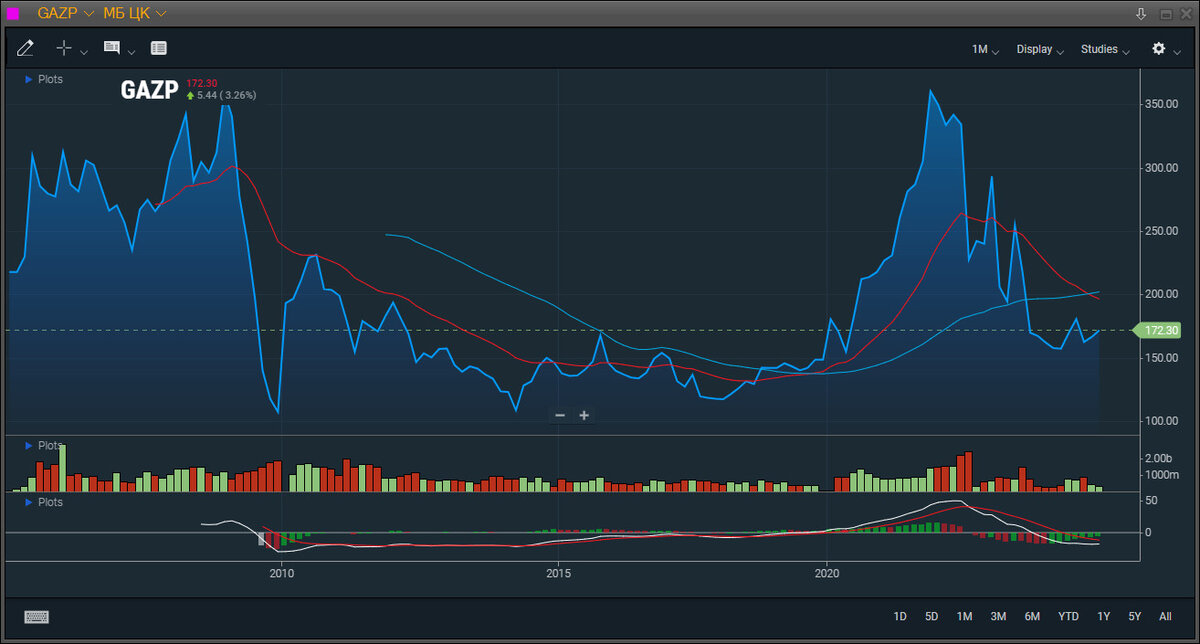This screenshot has height=644, width=1200.
Task: Open the GAZP ticker dropdown
Action: coord(66,14)
